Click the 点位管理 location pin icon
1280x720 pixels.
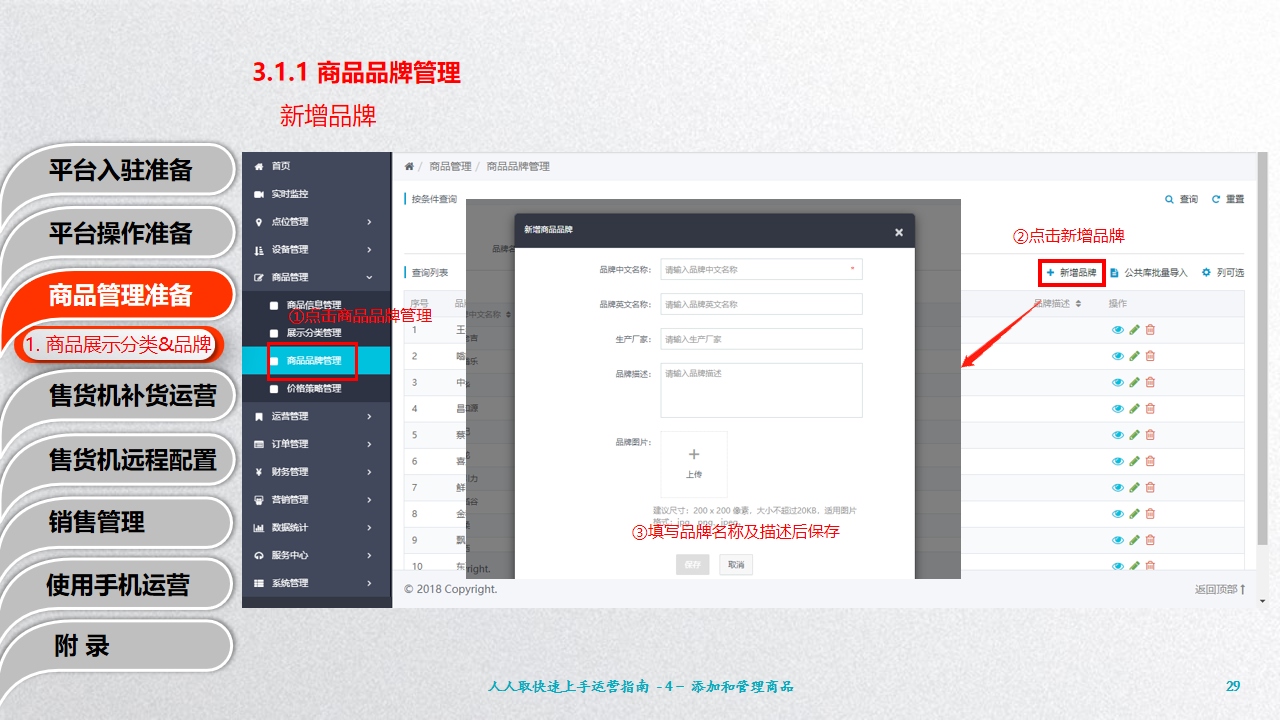(x=259, y=222)
